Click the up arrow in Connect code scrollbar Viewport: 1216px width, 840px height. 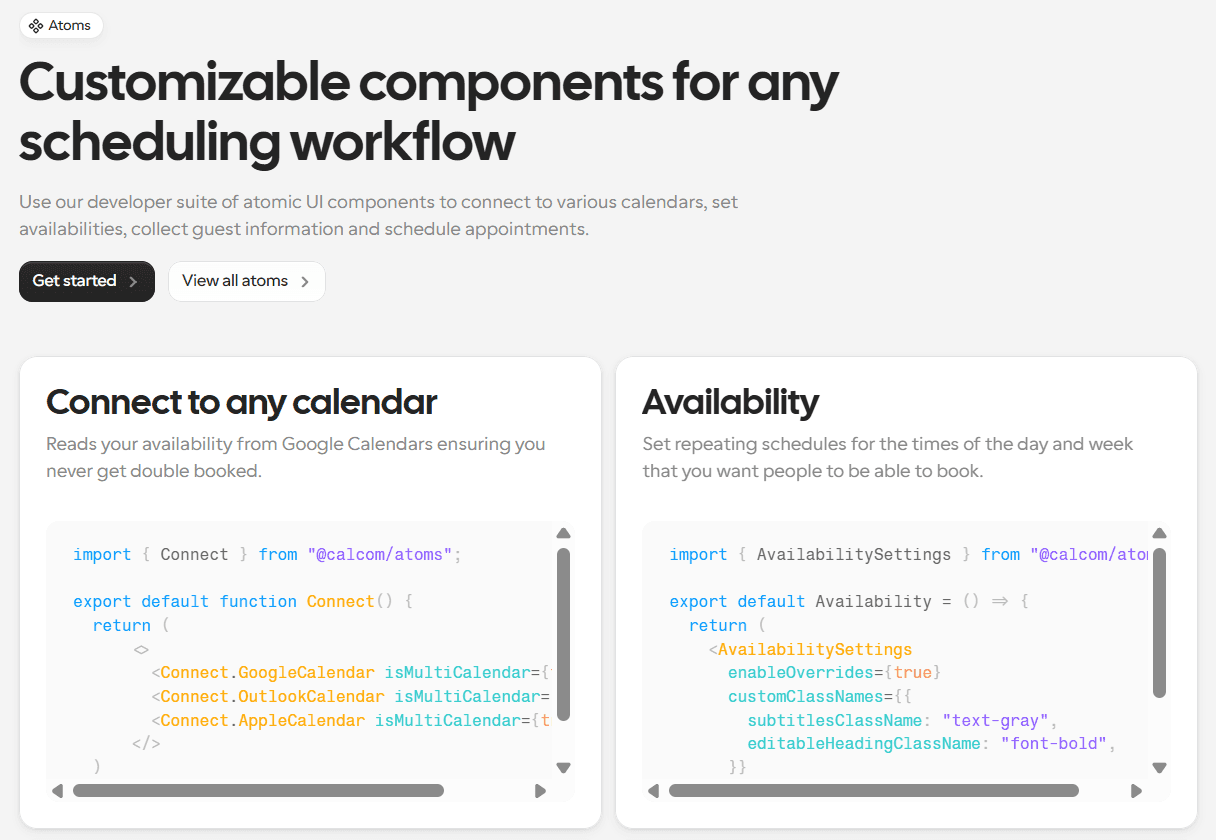pos(563,533)
